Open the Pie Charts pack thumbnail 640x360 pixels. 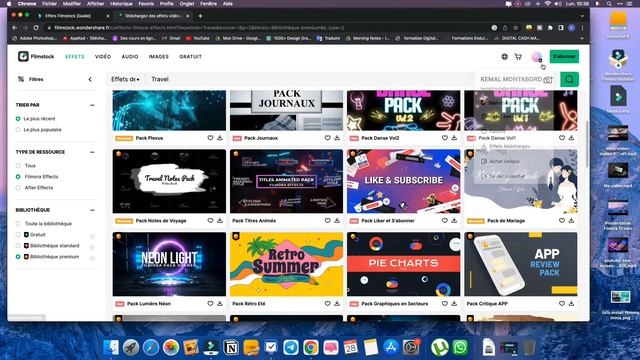(x=403, y=264)
